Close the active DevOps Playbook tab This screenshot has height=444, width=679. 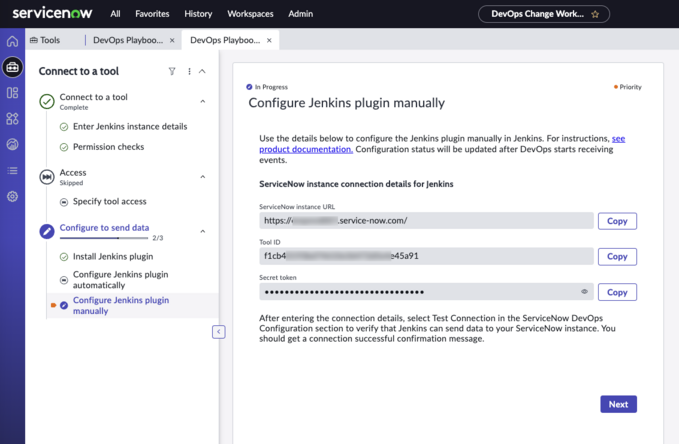[269, 40]
